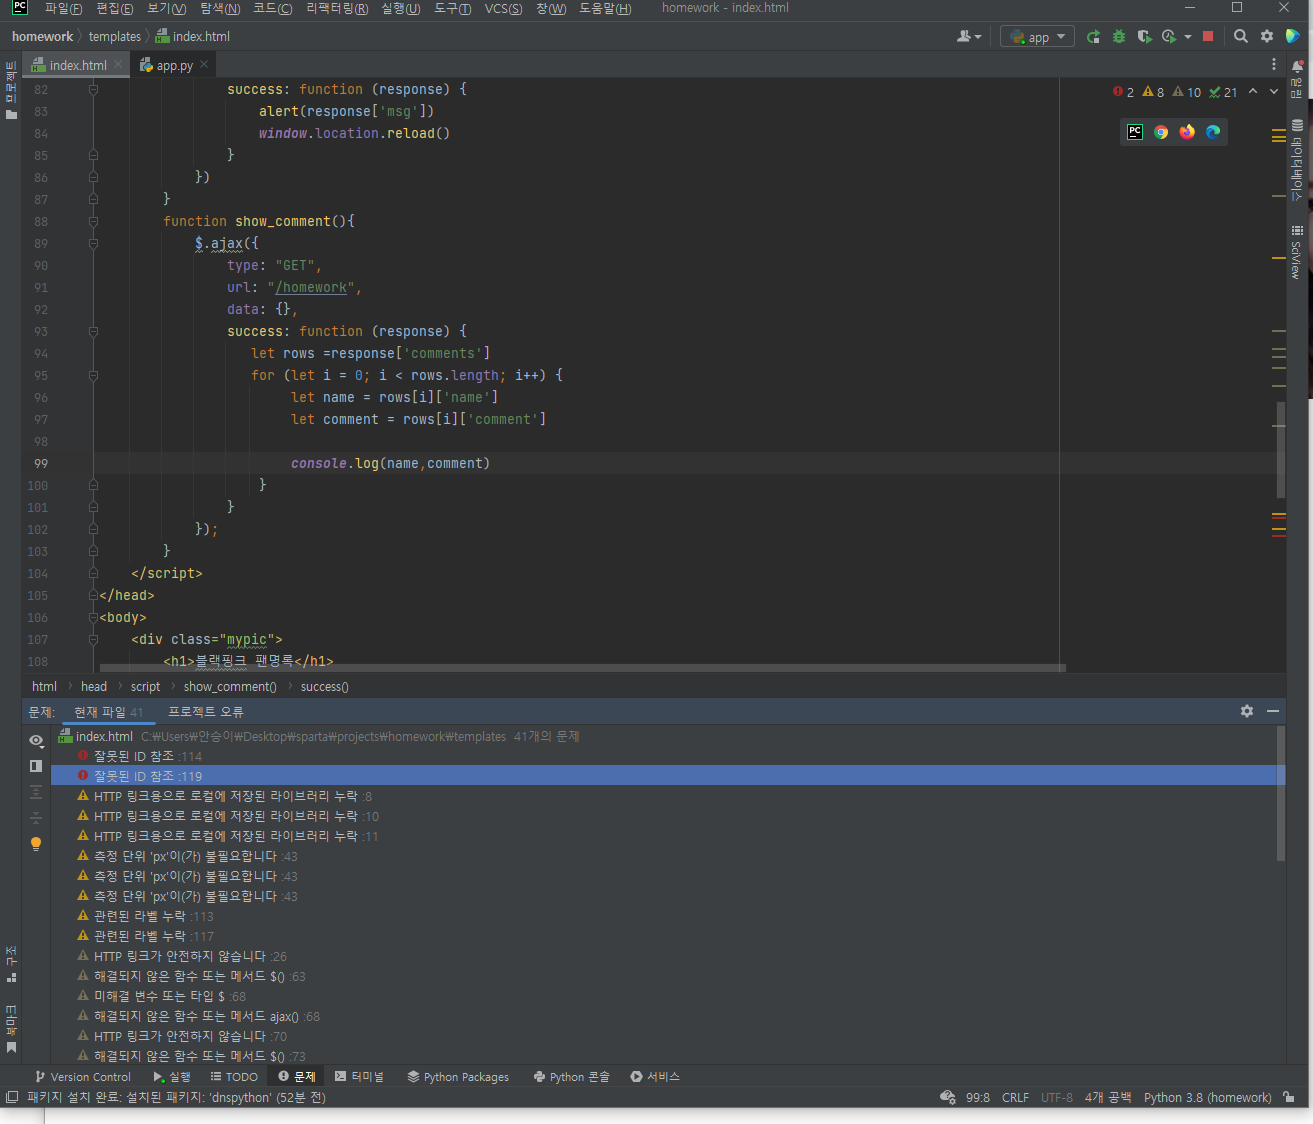
Task: Open notifications bell in right sidebar
Action: tap(1298, 67)
